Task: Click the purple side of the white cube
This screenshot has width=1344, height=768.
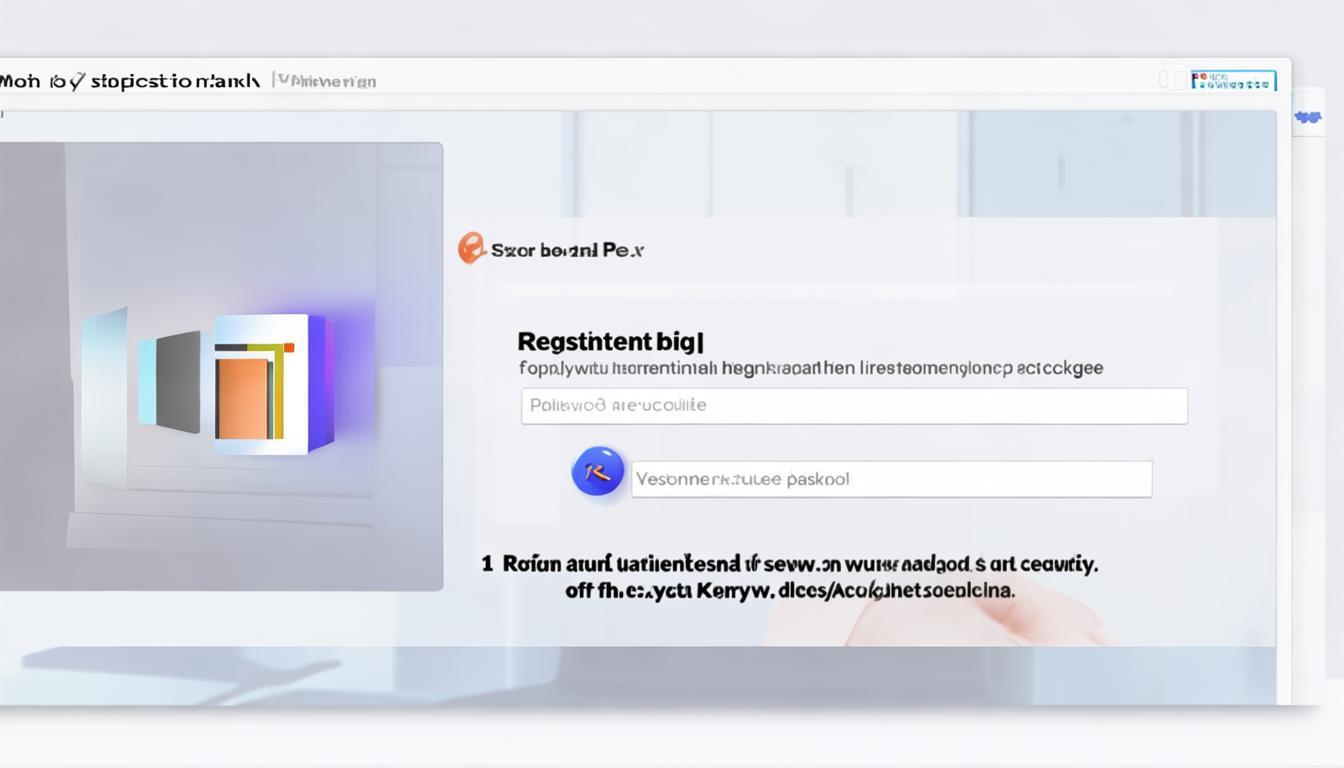Action: tap(319, 382)
